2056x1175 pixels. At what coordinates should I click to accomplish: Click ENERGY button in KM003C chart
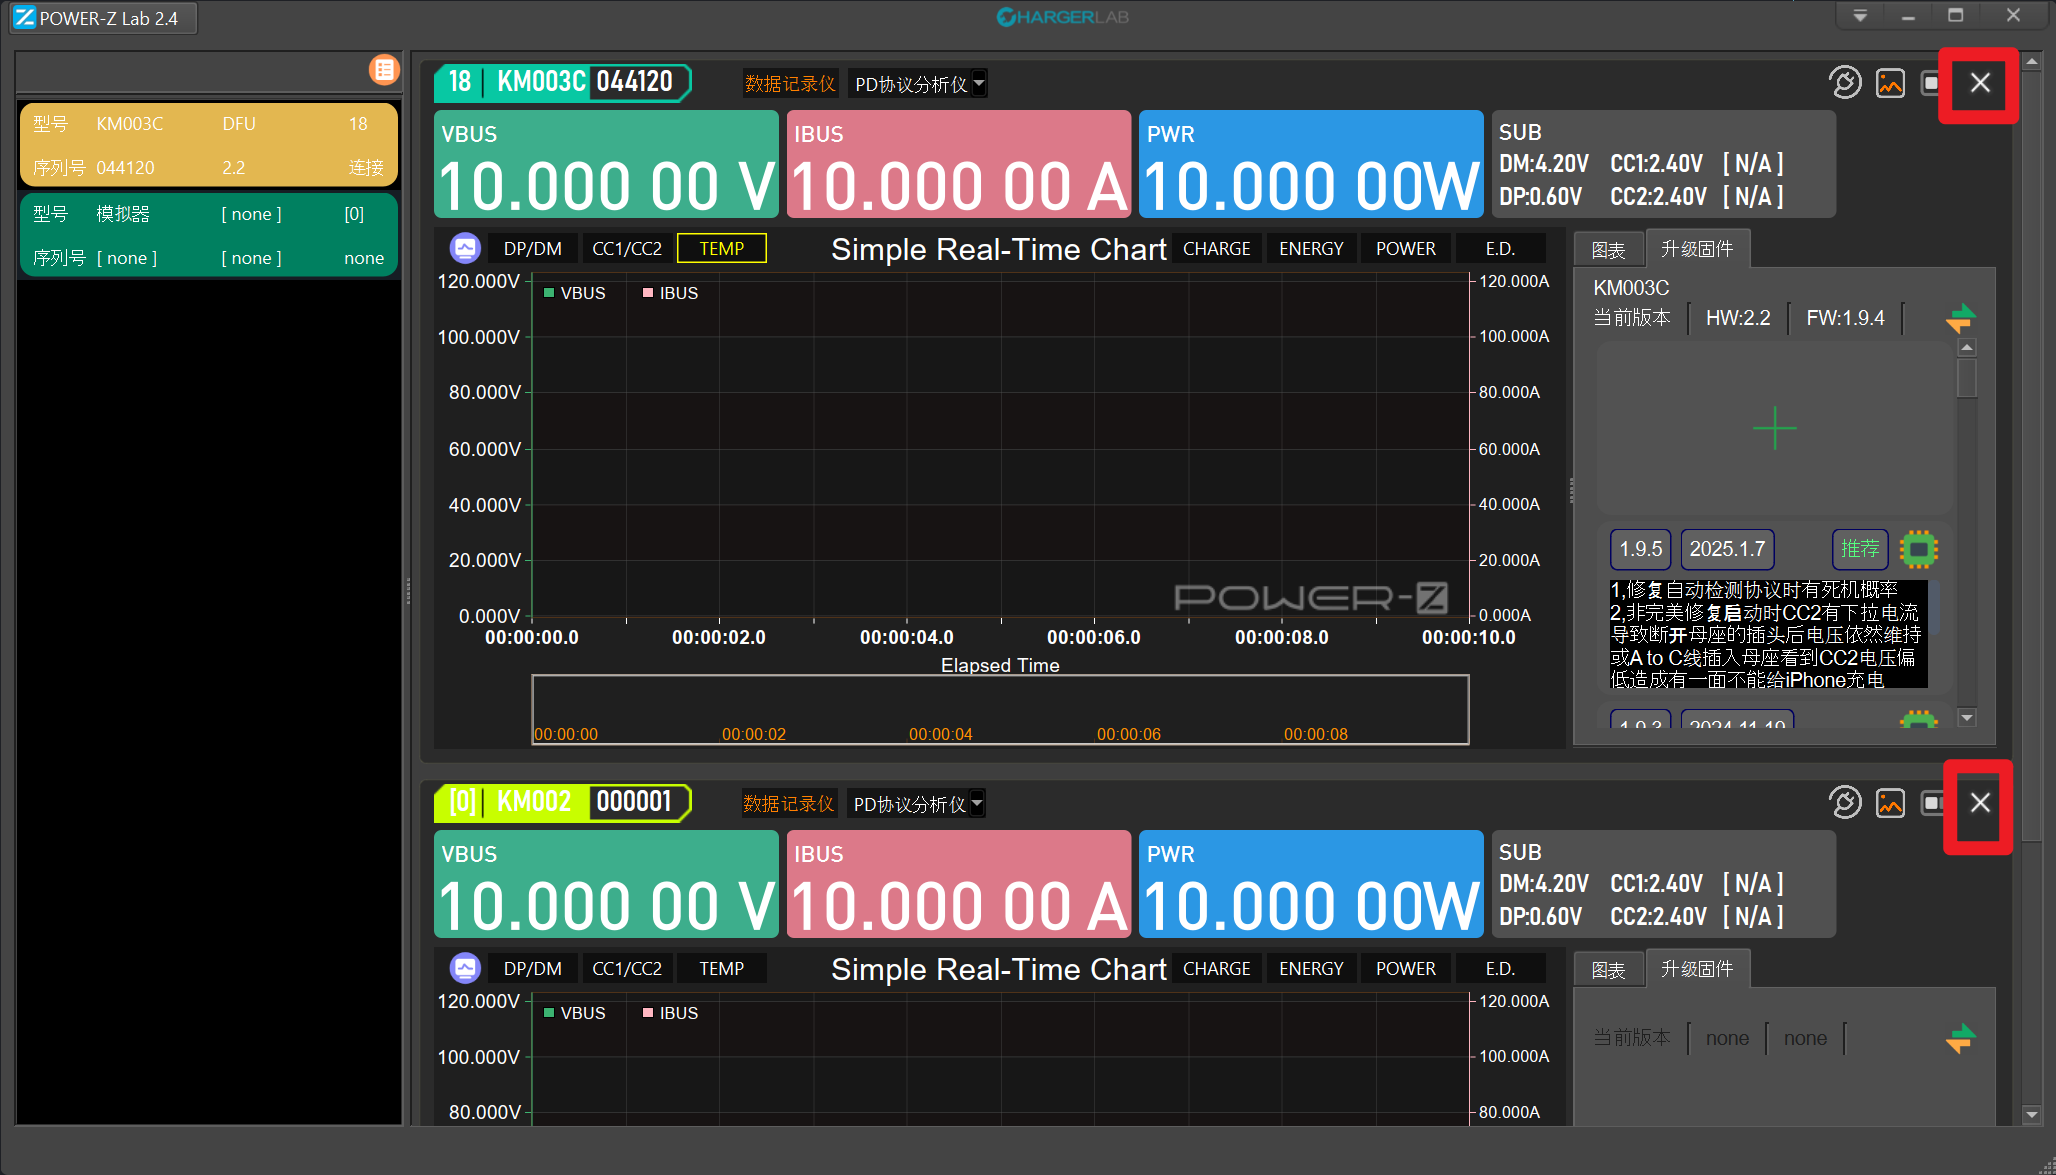click(1311, 248)
